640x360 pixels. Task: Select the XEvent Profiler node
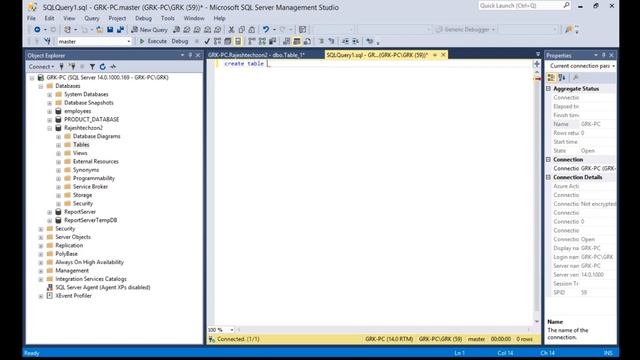(73, 296)
